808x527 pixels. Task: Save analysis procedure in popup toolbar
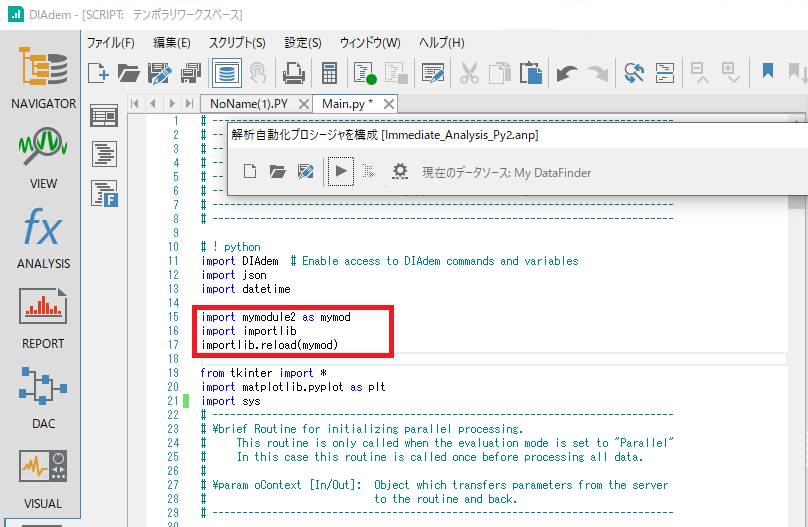pos(306,171)
